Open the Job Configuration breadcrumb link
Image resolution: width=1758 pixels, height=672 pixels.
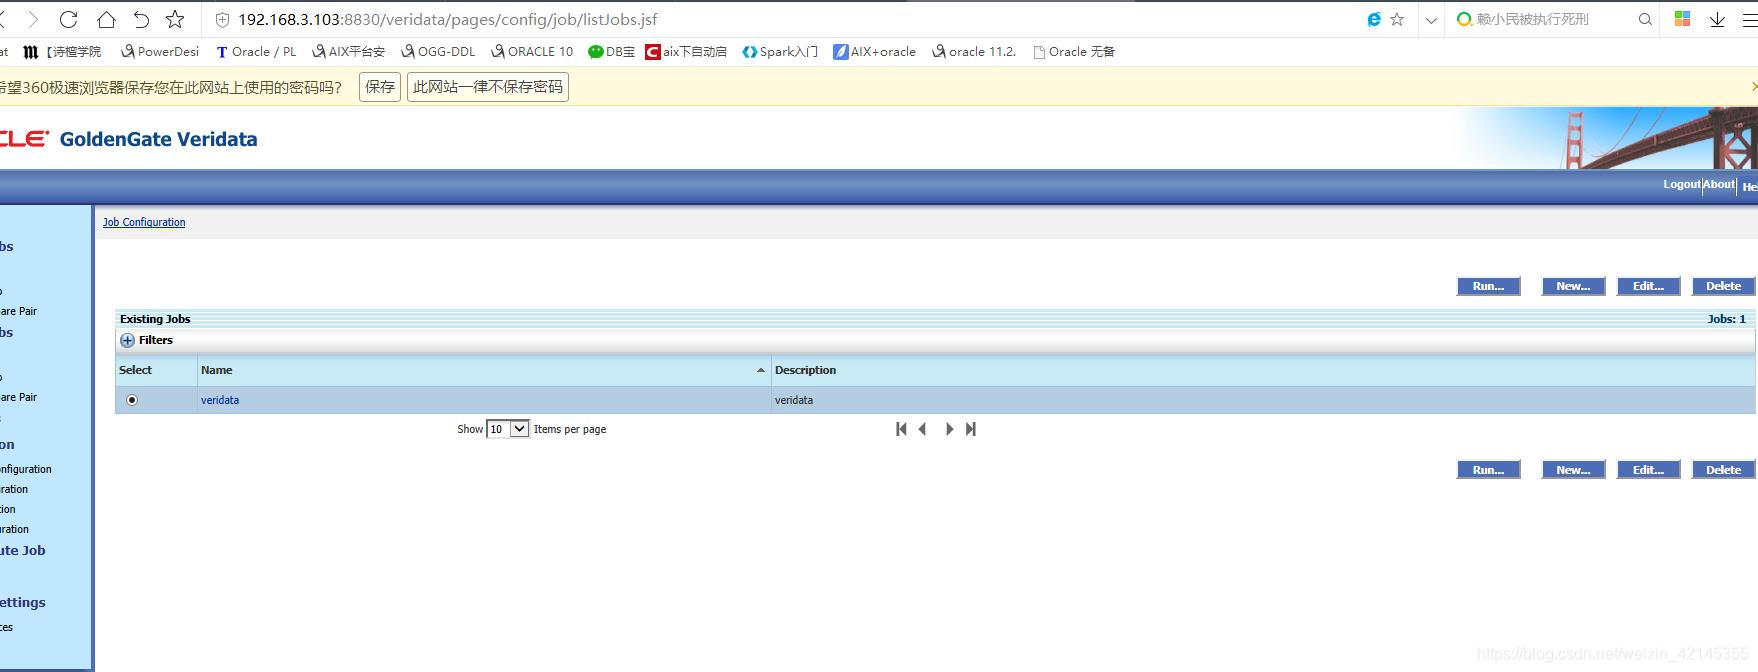coord(144,222)
